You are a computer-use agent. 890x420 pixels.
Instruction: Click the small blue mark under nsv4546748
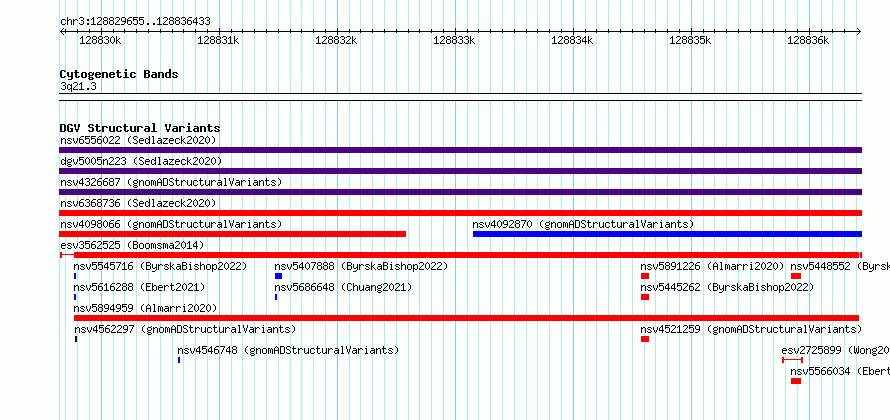[x=179, y=360]
